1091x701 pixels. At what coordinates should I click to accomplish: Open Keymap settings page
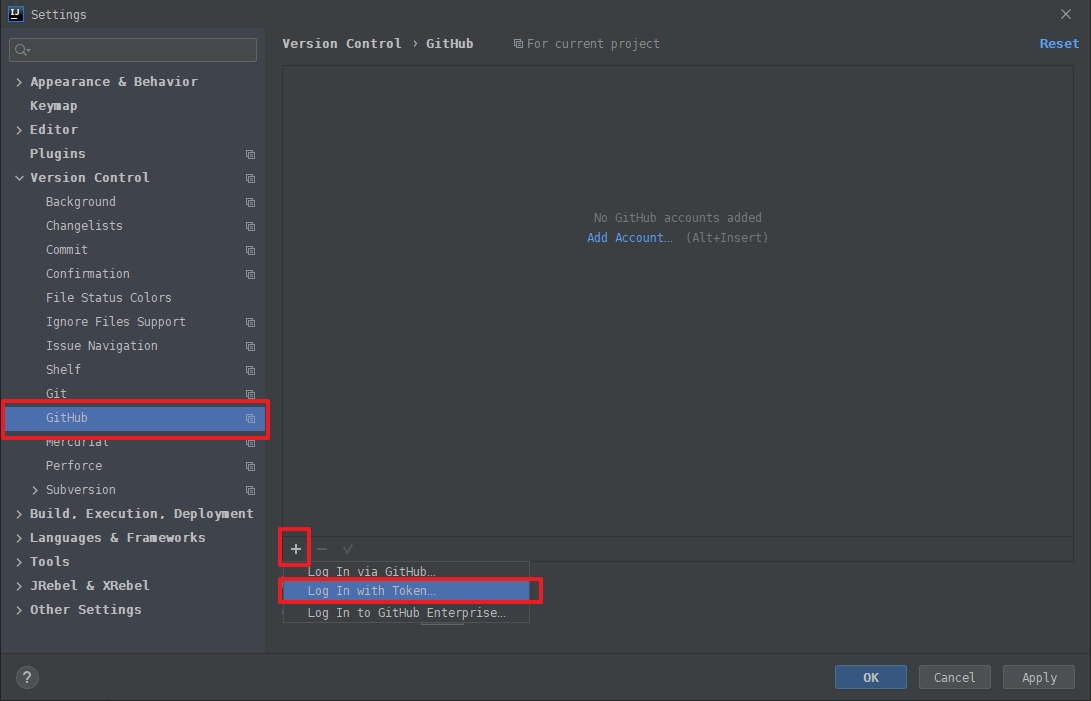pos(54,106)
